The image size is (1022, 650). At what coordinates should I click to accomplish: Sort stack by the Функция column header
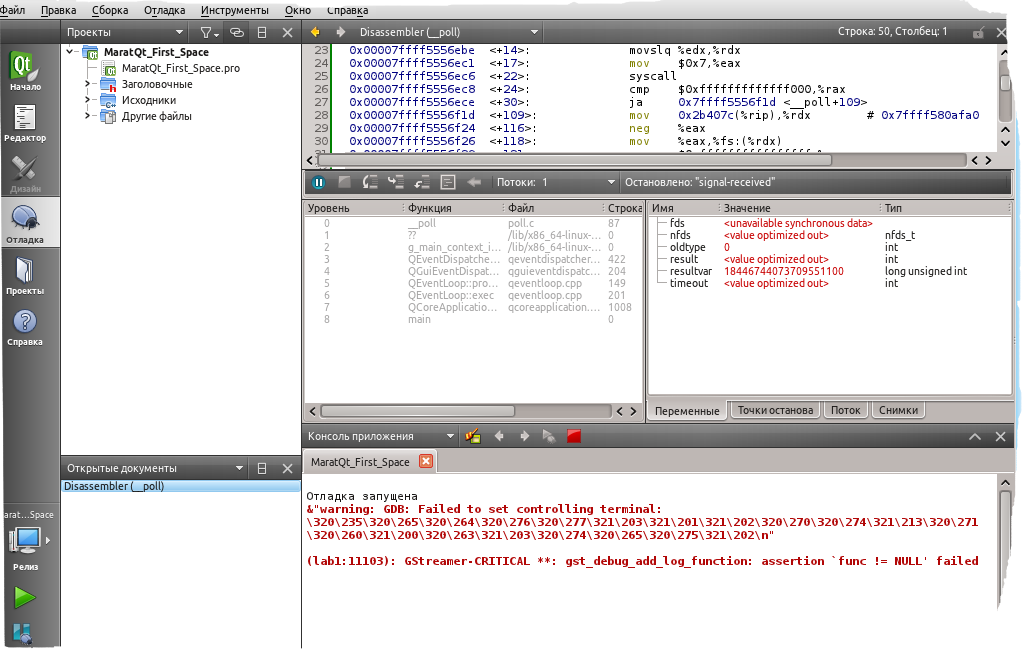453,208
